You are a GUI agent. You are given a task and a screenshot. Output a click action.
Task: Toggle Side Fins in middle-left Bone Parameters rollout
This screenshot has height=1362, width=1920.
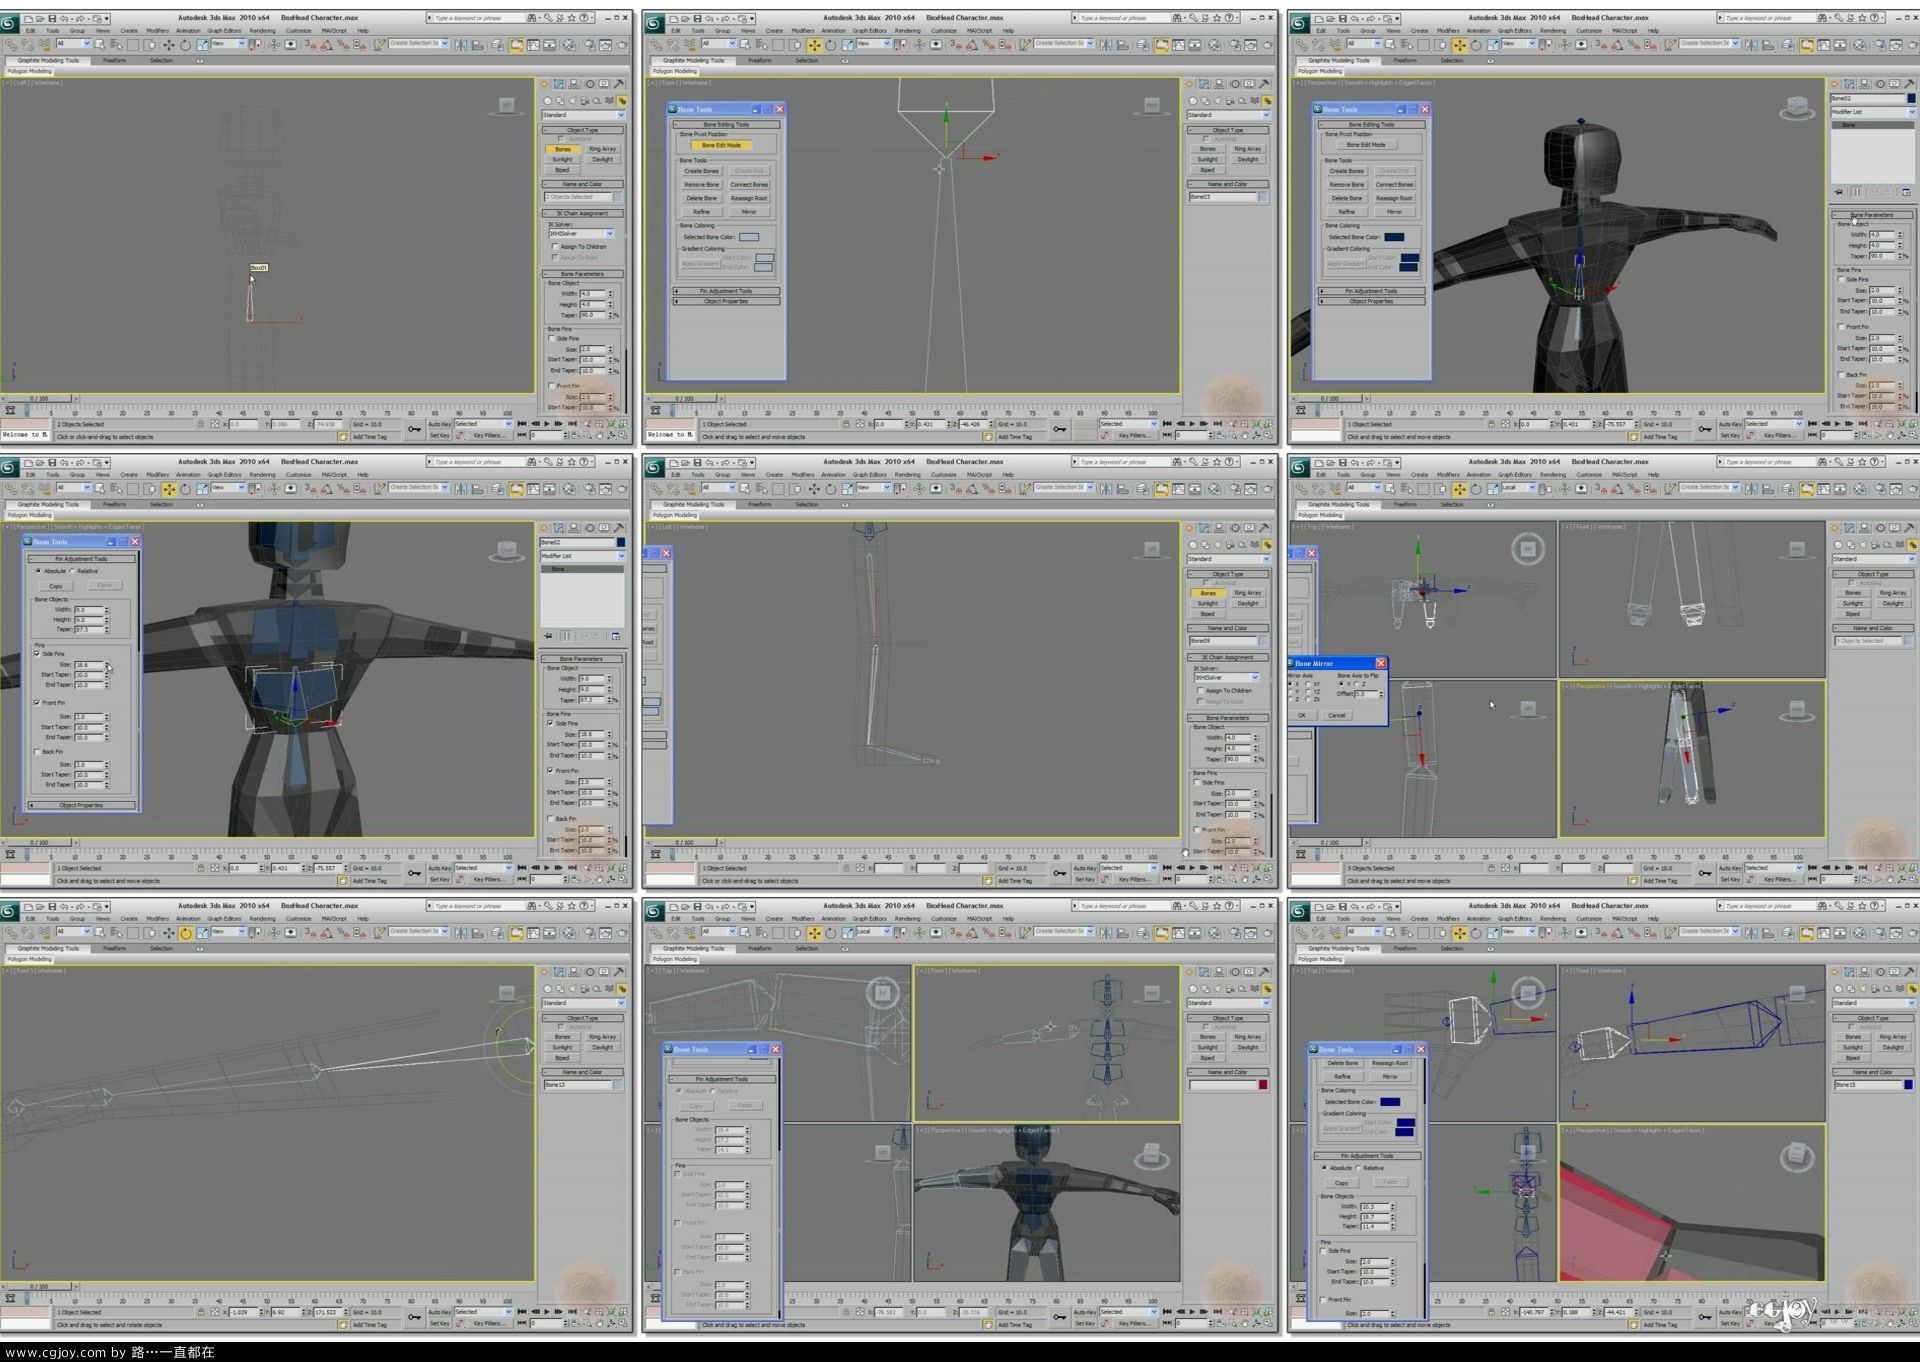(x=550, y=723)
